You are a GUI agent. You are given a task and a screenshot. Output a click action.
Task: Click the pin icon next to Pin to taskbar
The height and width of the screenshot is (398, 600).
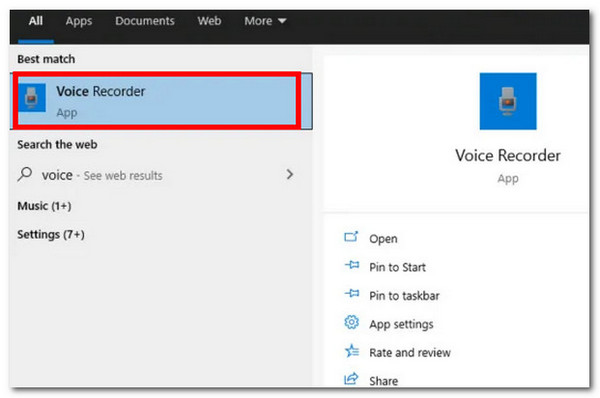[352, 294]
